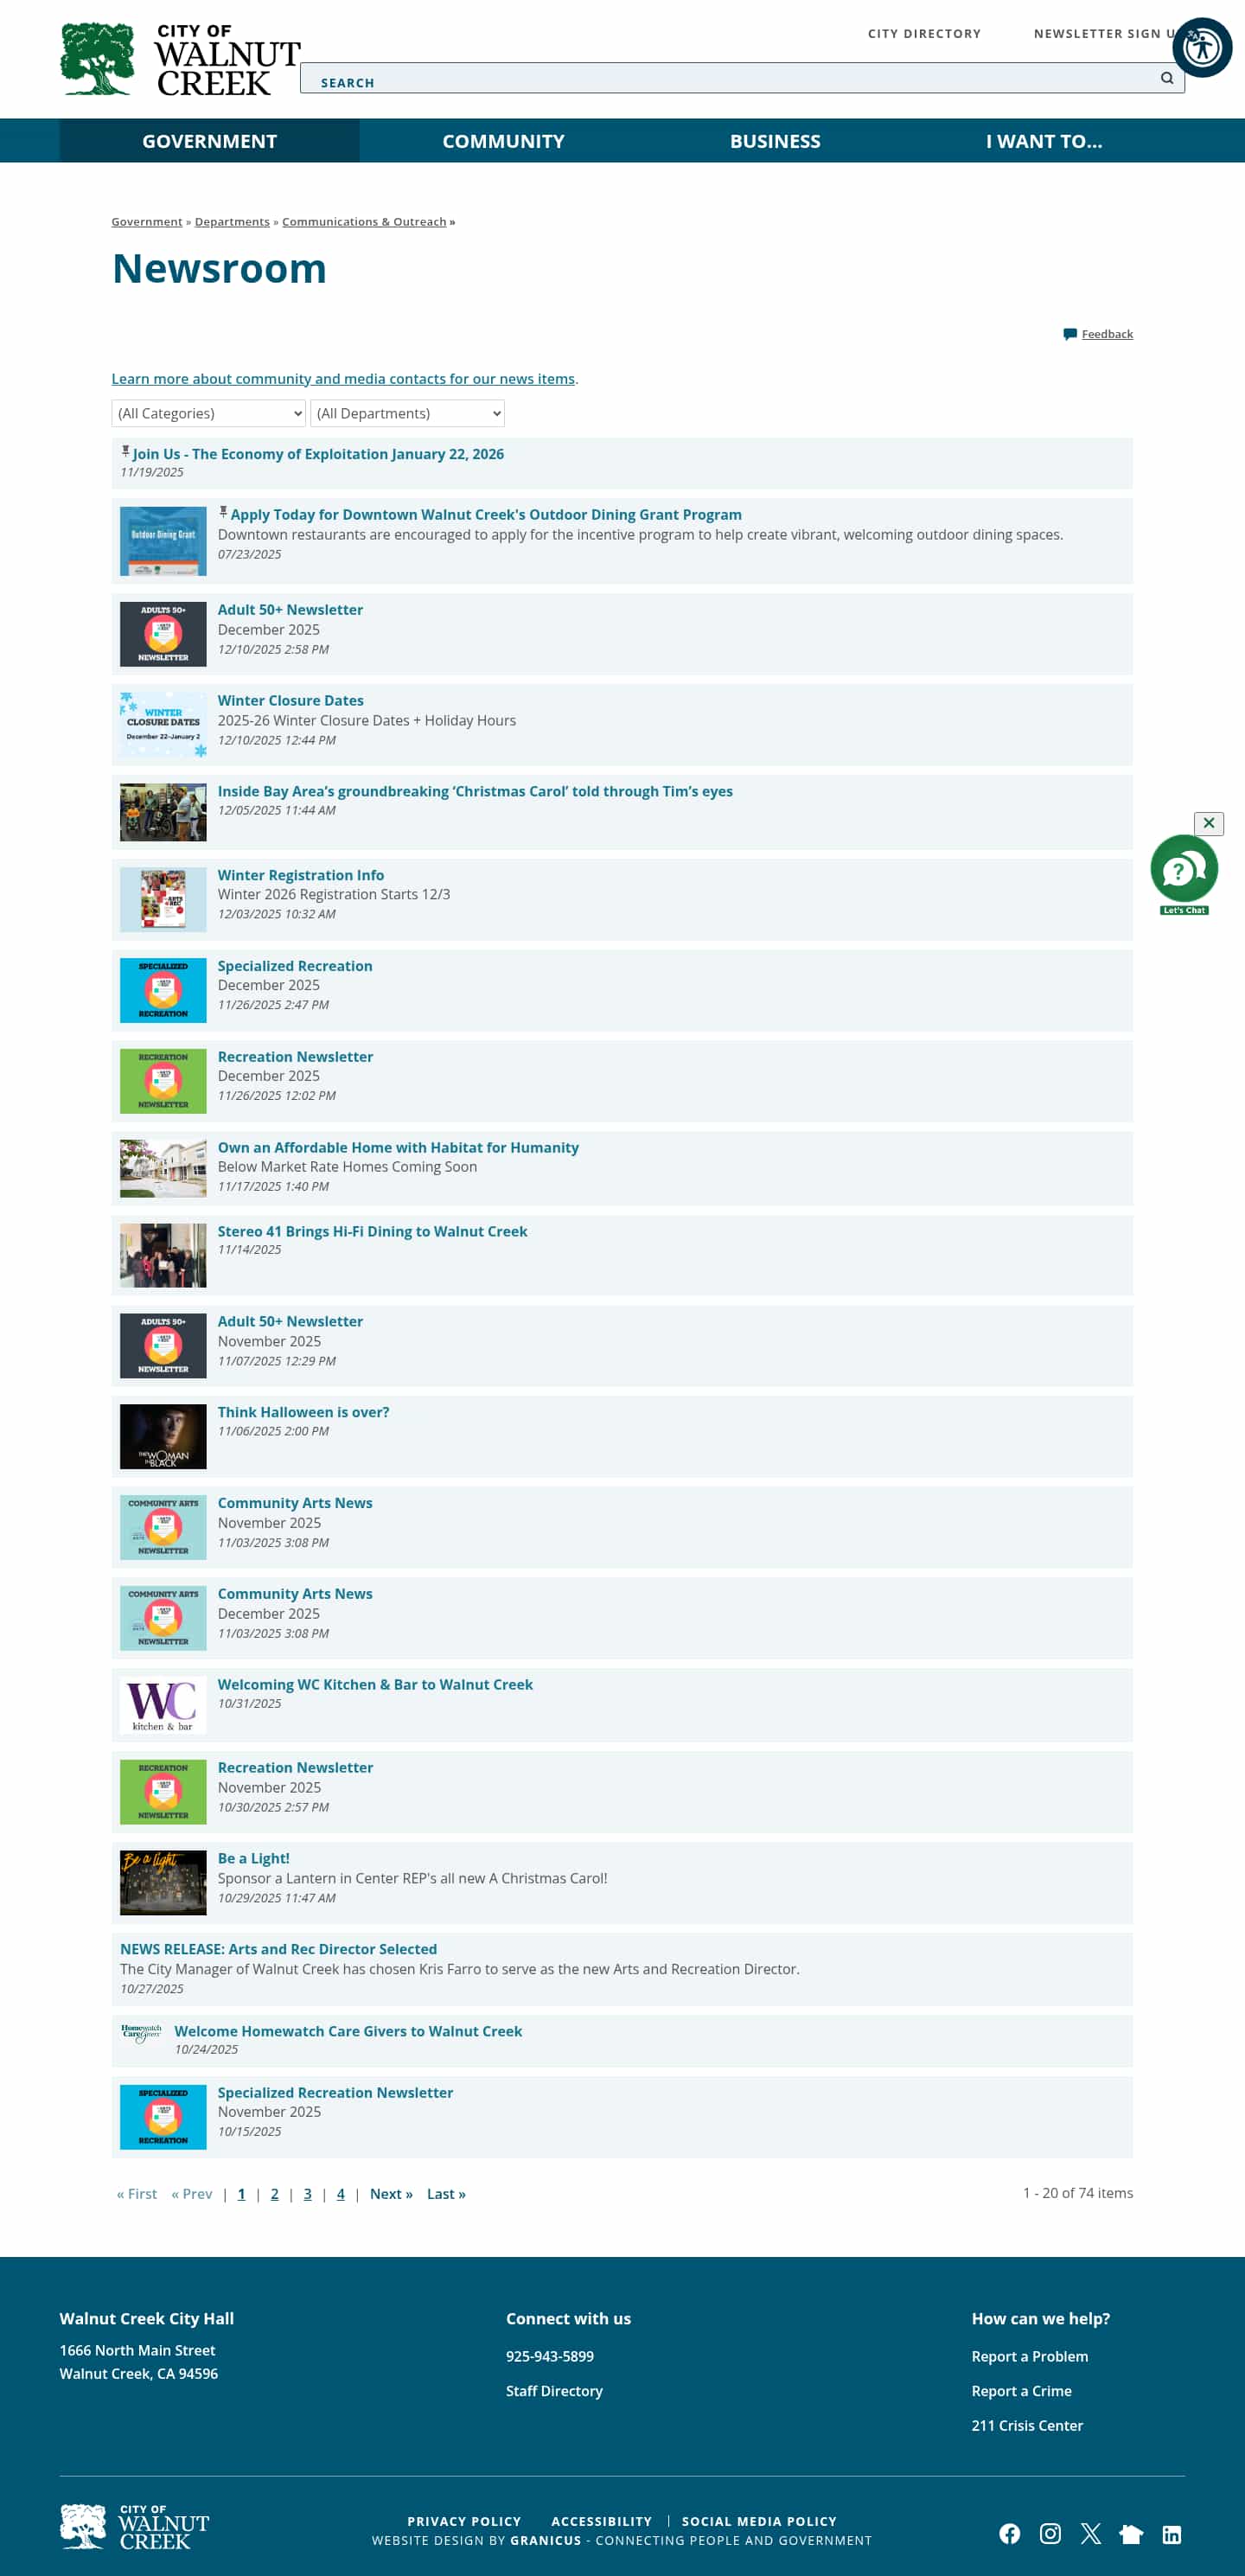The height and width of the screenshot is (2576, 1245).
Task: Open Join Us Economy of Exploitation article
Action: tap(318, 454)
